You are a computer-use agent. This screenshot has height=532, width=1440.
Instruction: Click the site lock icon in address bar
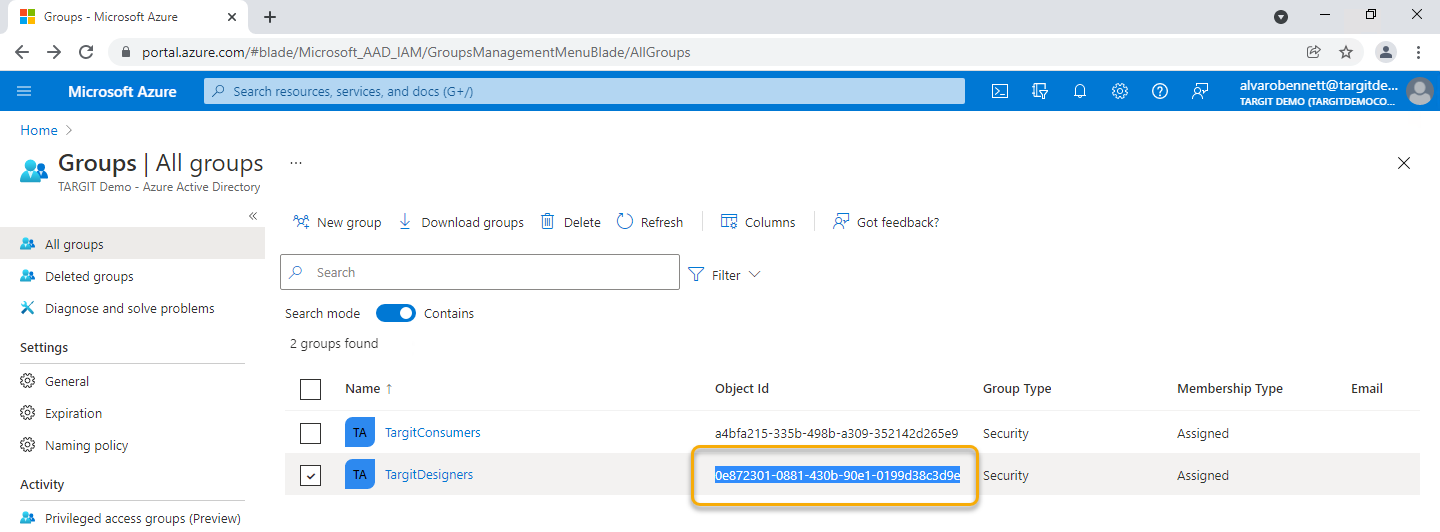click(x=126, y=52)
